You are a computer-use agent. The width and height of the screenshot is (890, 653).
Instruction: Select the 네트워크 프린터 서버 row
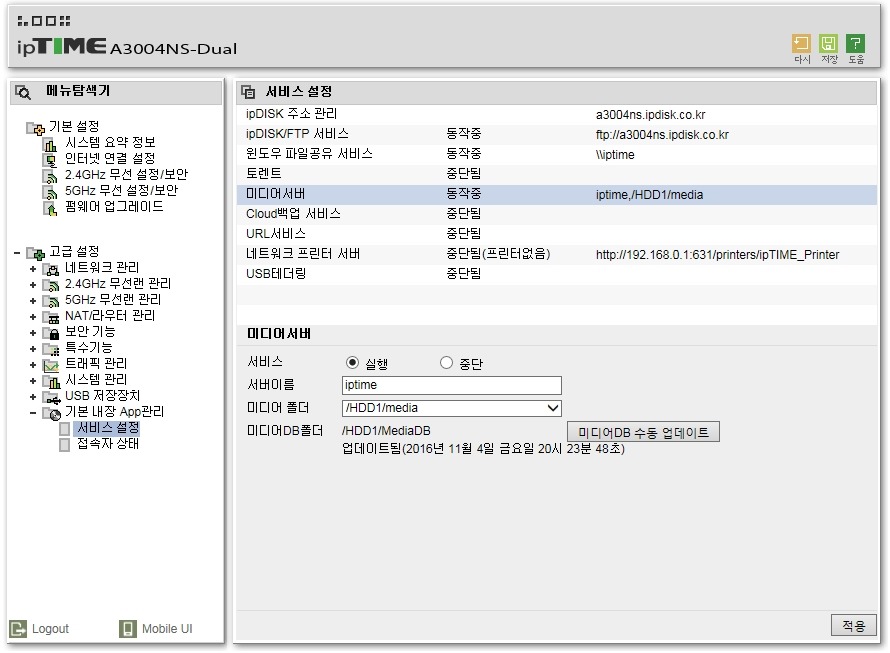point(556,254)
